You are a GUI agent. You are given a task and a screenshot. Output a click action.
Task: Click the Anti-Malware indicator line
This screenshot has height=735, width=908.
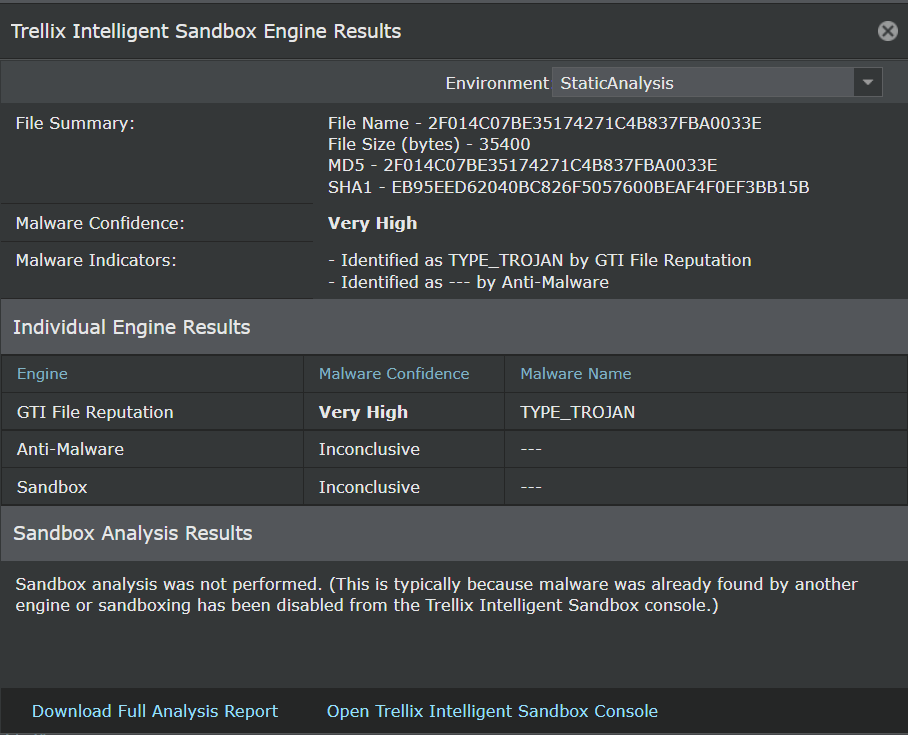click(x=468, y=282)
